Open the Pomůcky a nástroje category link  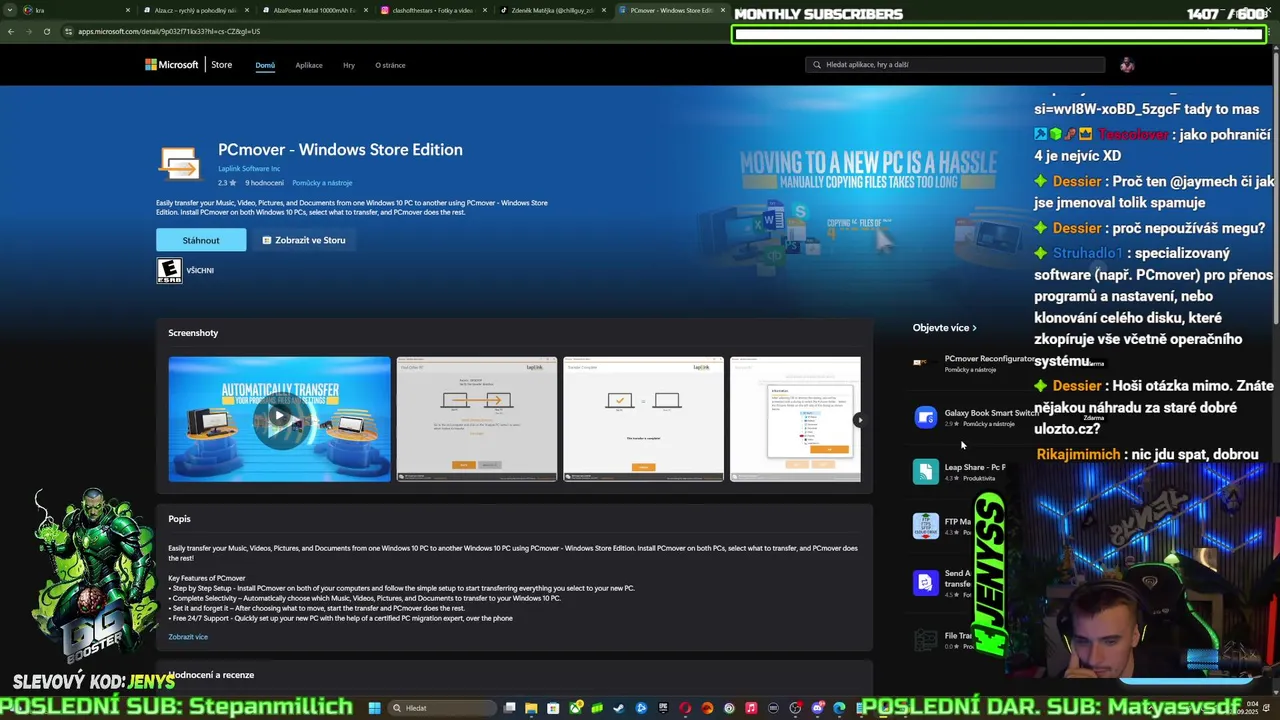[322, 183]
